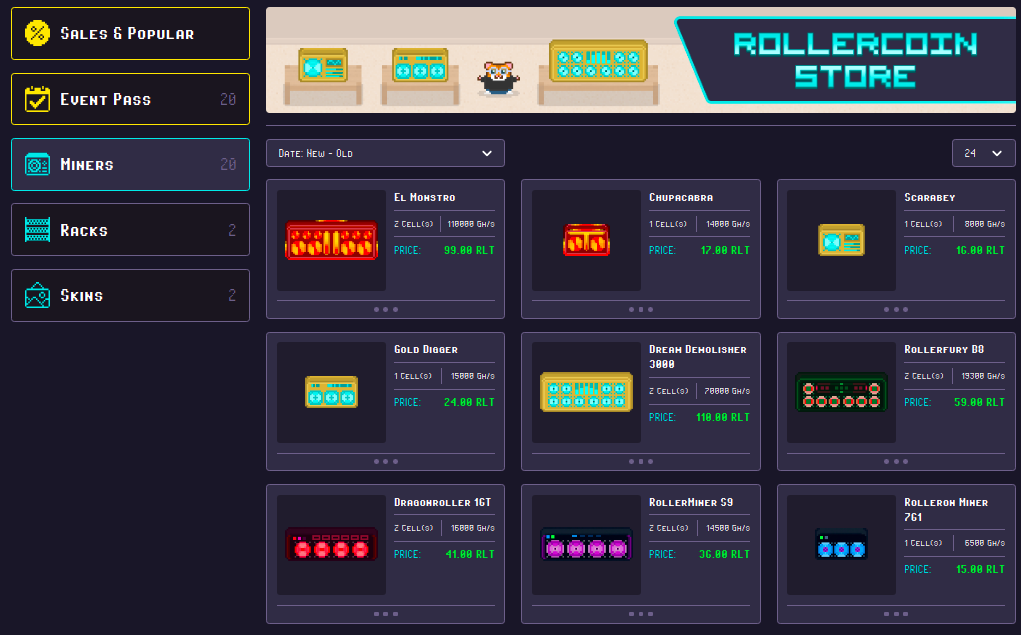1021x635 pixels.
Task: Expand three-dot details under El Monstro
Action: point(385,309)
